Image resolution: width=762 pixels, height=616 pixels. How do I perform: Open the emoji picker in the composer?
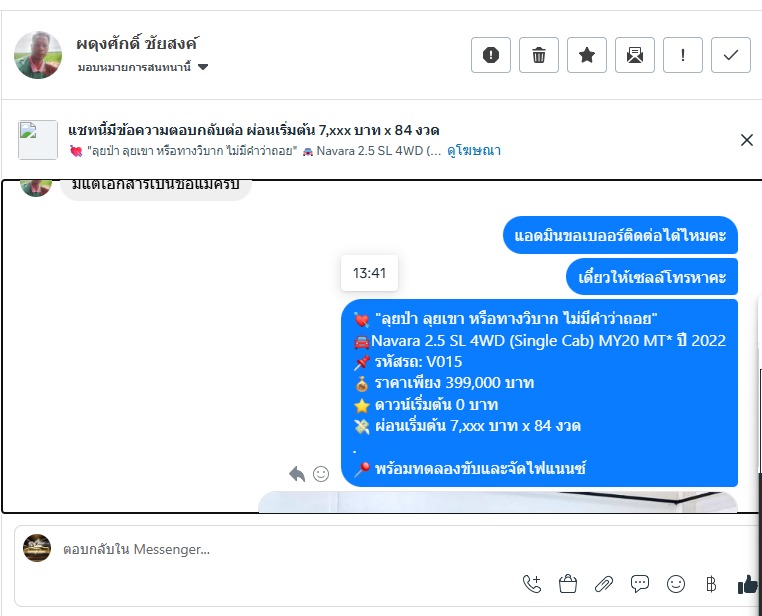click(675, 583)
